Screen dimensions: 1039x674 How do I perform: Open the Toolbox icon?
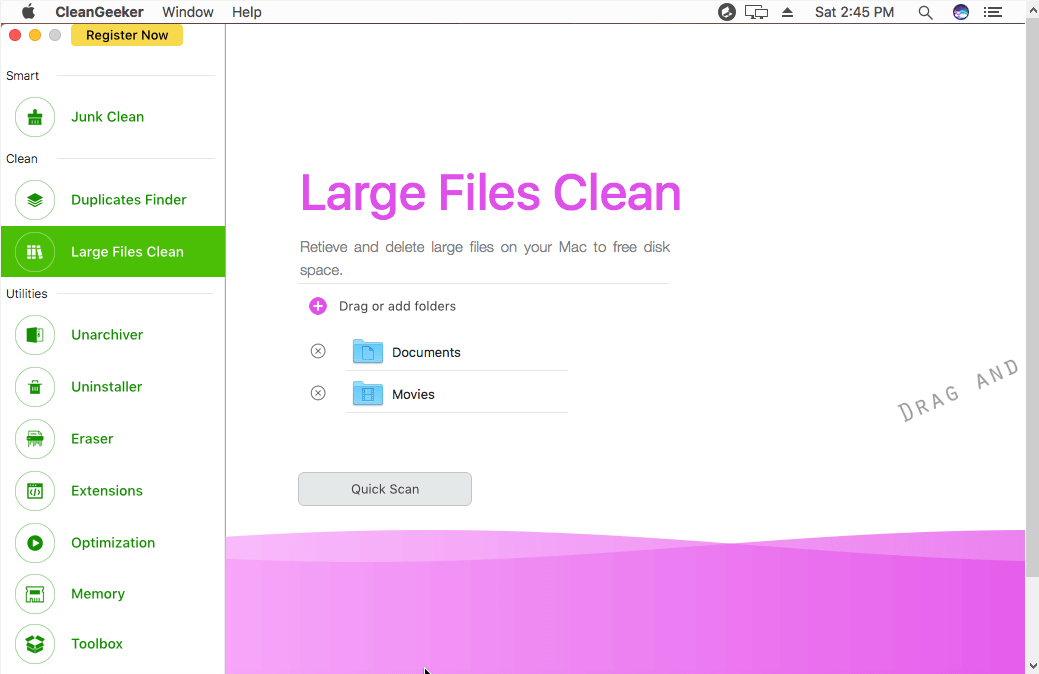(35, 644)
